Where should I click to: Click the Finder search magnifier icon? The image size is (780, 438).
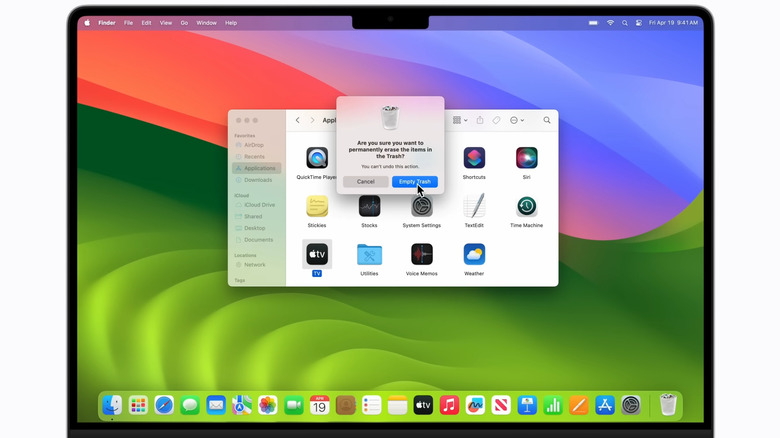(x=547, y=120)
